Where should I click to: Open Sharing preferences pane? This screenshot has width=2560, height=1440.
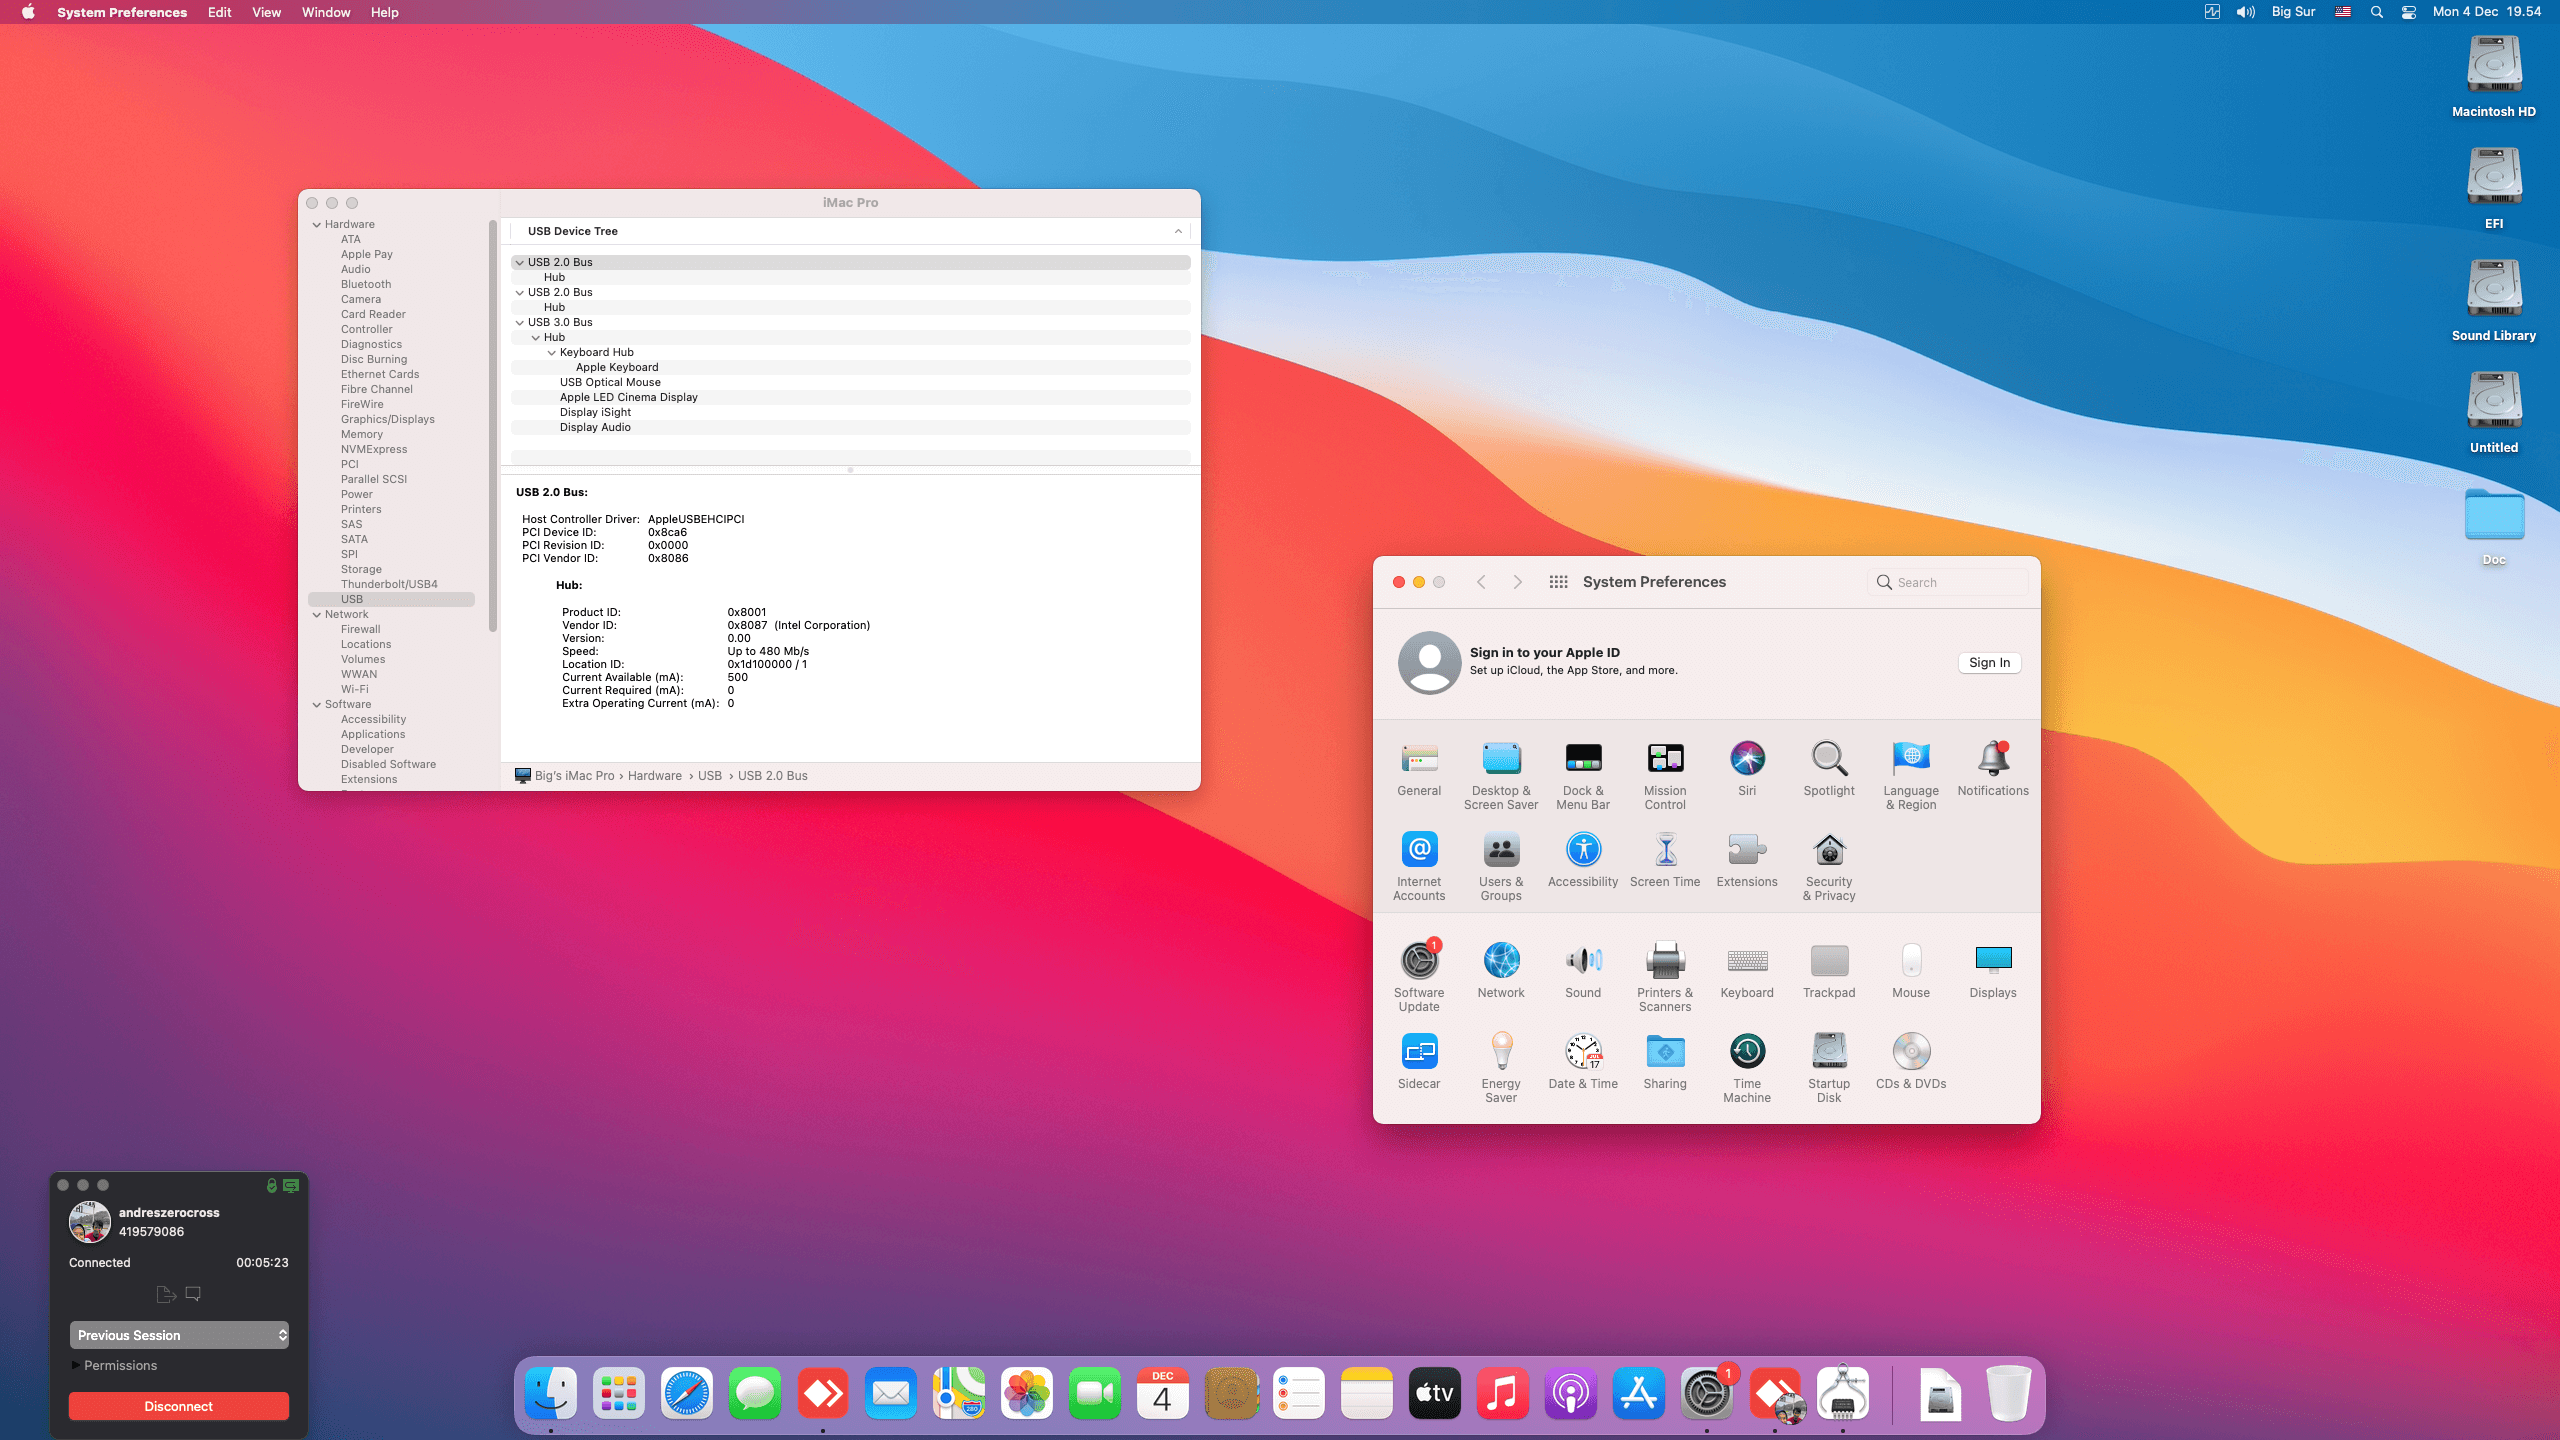click(x=1665, y=1062)
